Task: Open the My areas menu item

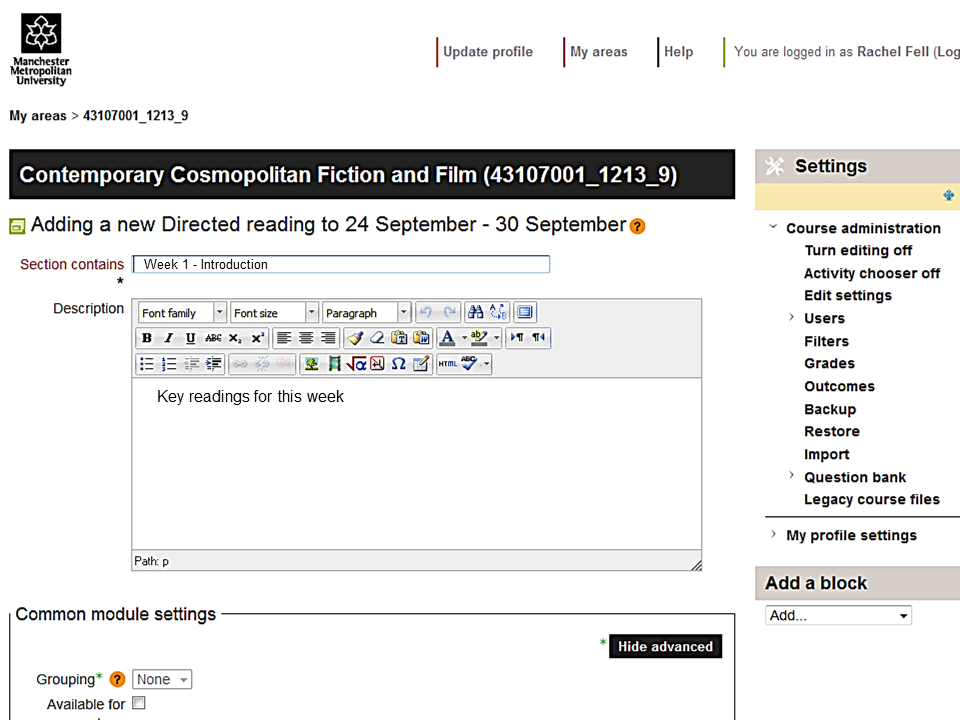Action: 598,52
